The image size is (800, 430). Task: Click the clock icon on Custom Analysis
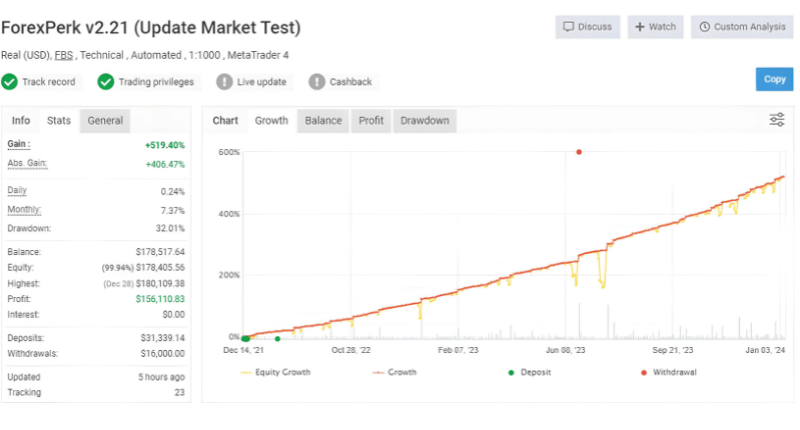tap(704, 27)
